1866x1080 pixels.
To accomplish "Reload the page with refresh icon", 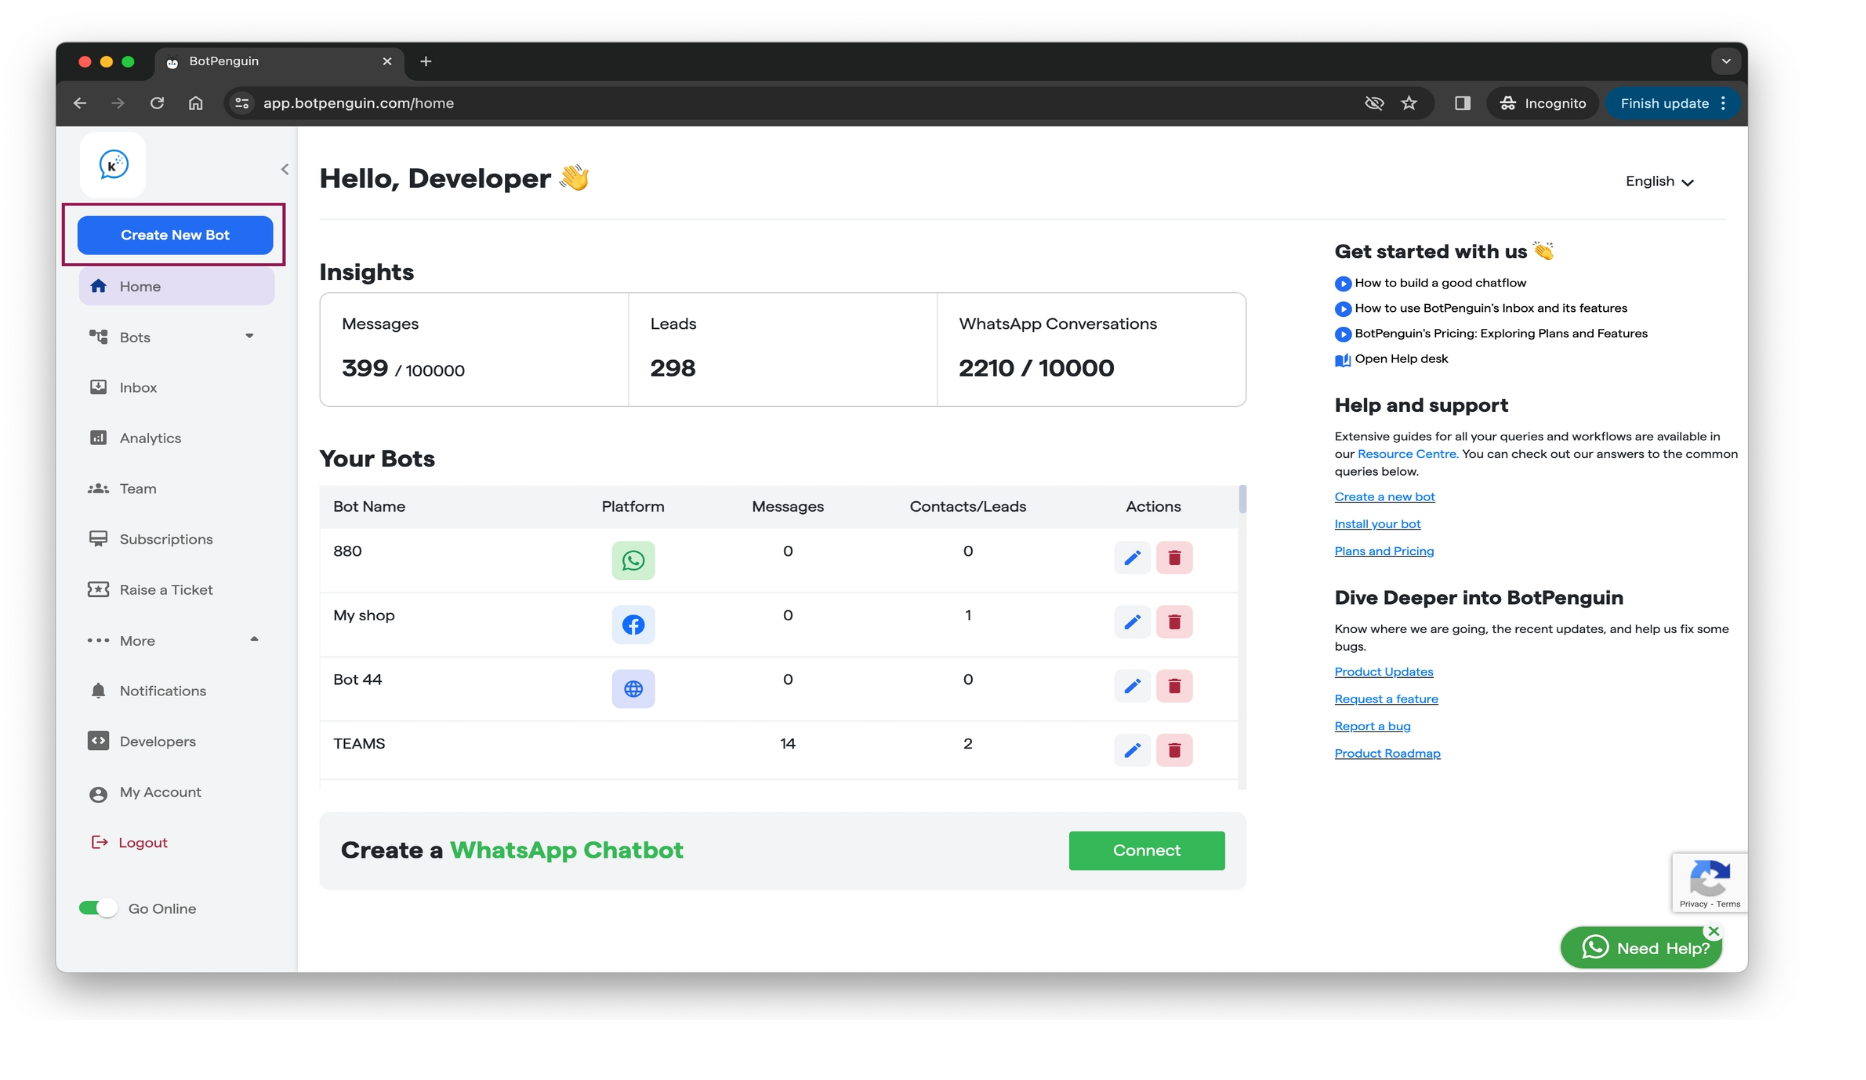I will pos(157,103).
